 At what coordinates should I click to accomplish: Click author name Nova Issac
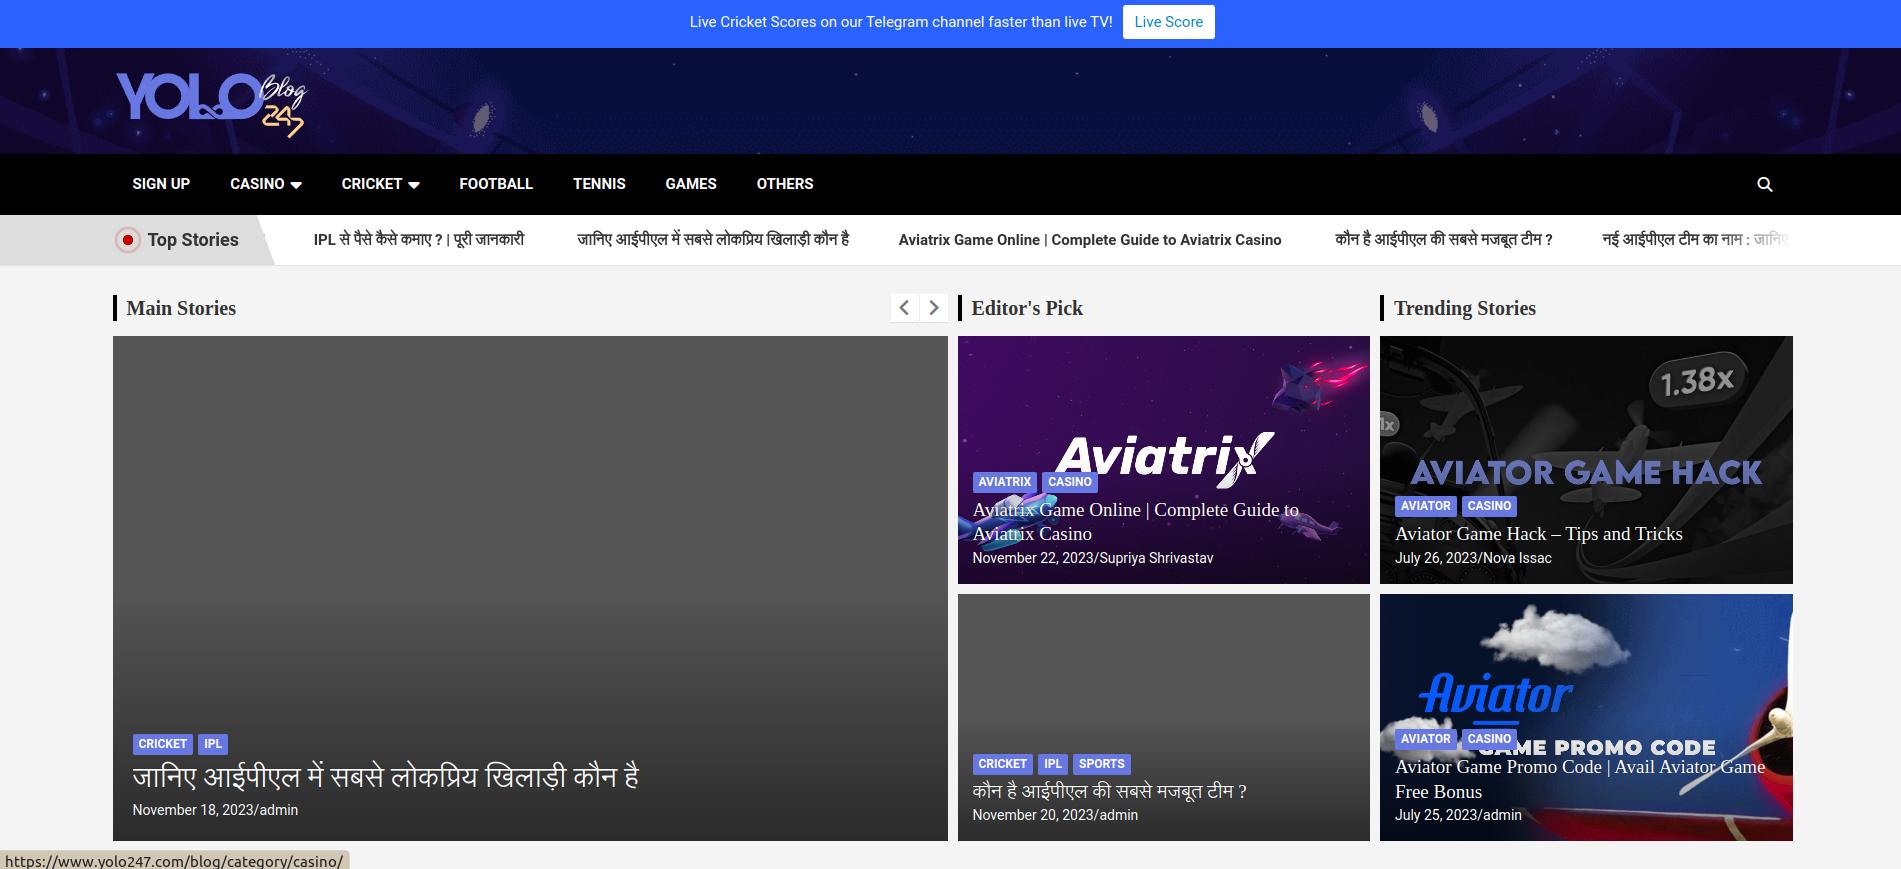pyautogui.click(x=1517, y=558)
